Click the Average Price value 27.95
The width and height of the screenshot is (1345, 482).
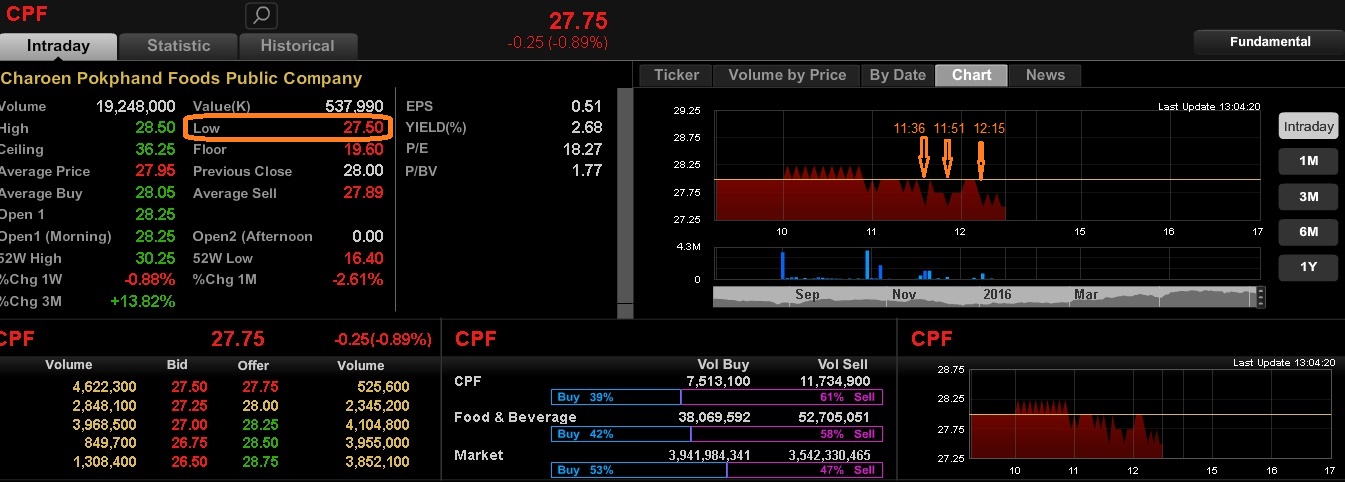(x=155, y=171)
